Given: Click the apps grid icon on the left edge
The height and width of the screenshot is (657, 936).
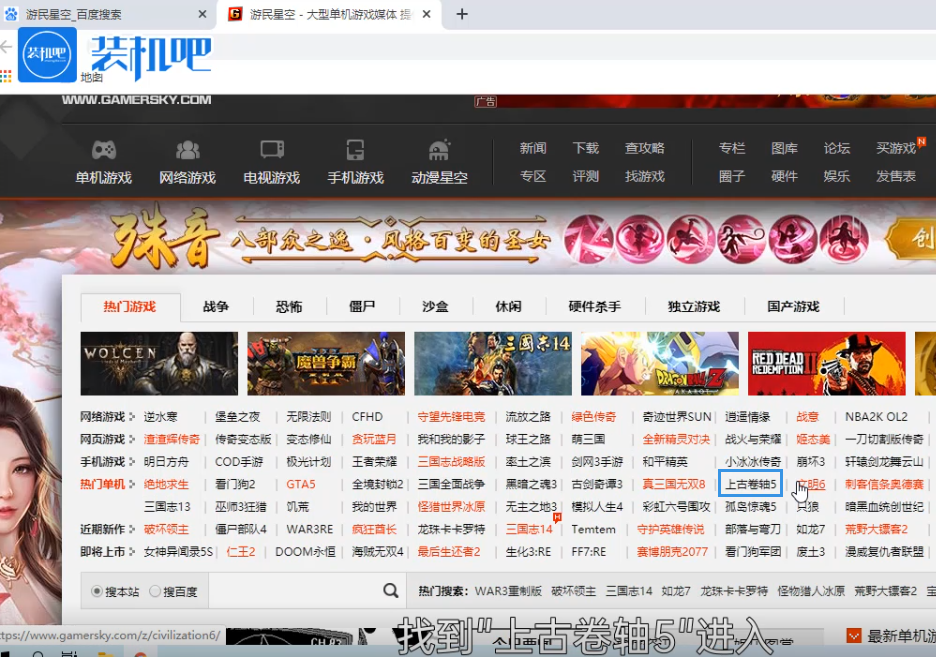Looking at the screenshot, I should (x=8, y=78).
